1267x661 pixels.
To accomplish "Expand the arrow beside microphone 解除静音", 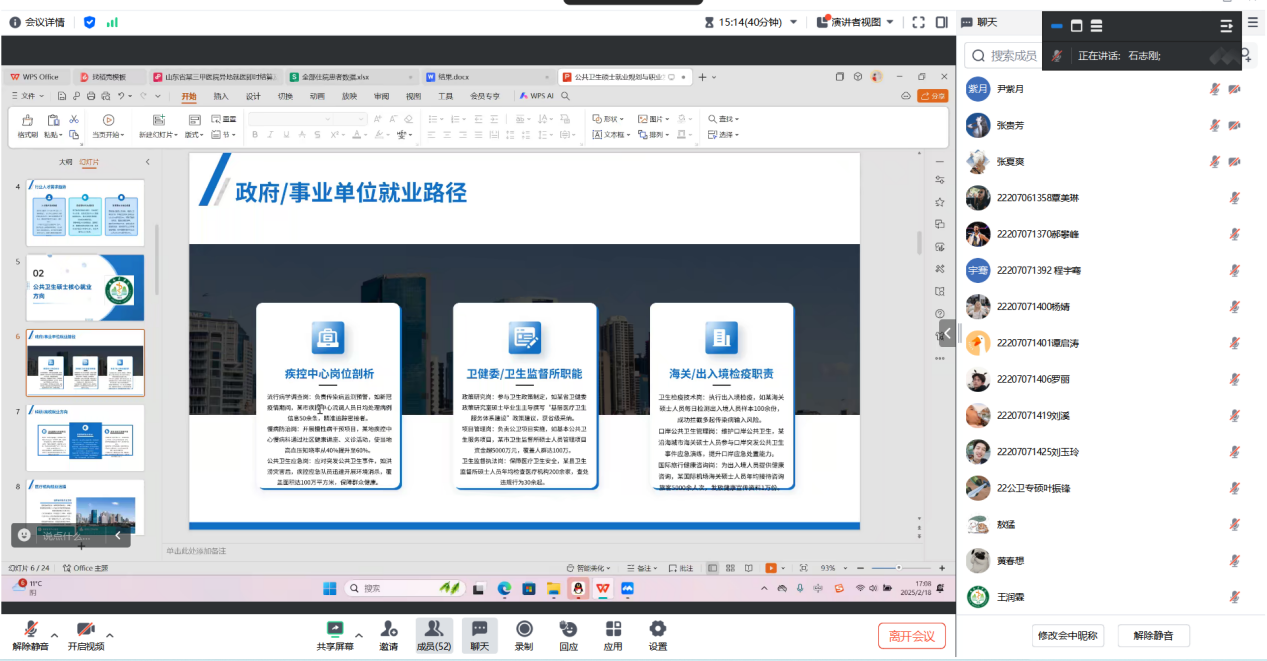I will (55, 634).
